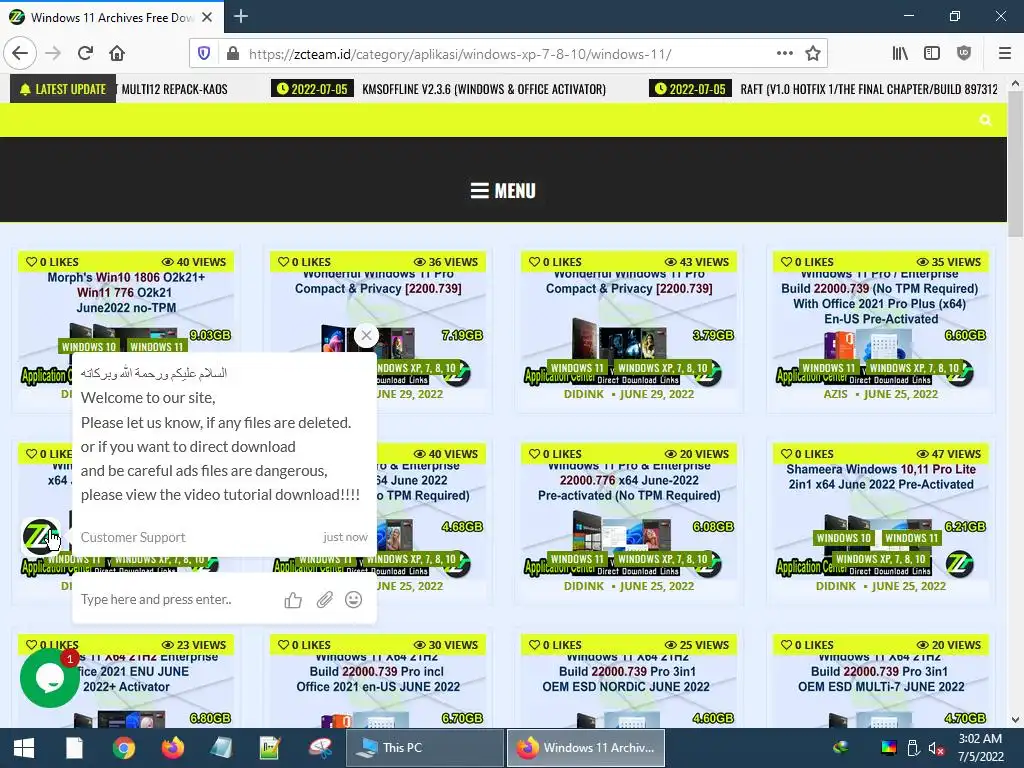Open site search magnifier icon

[x=985, y=120]
